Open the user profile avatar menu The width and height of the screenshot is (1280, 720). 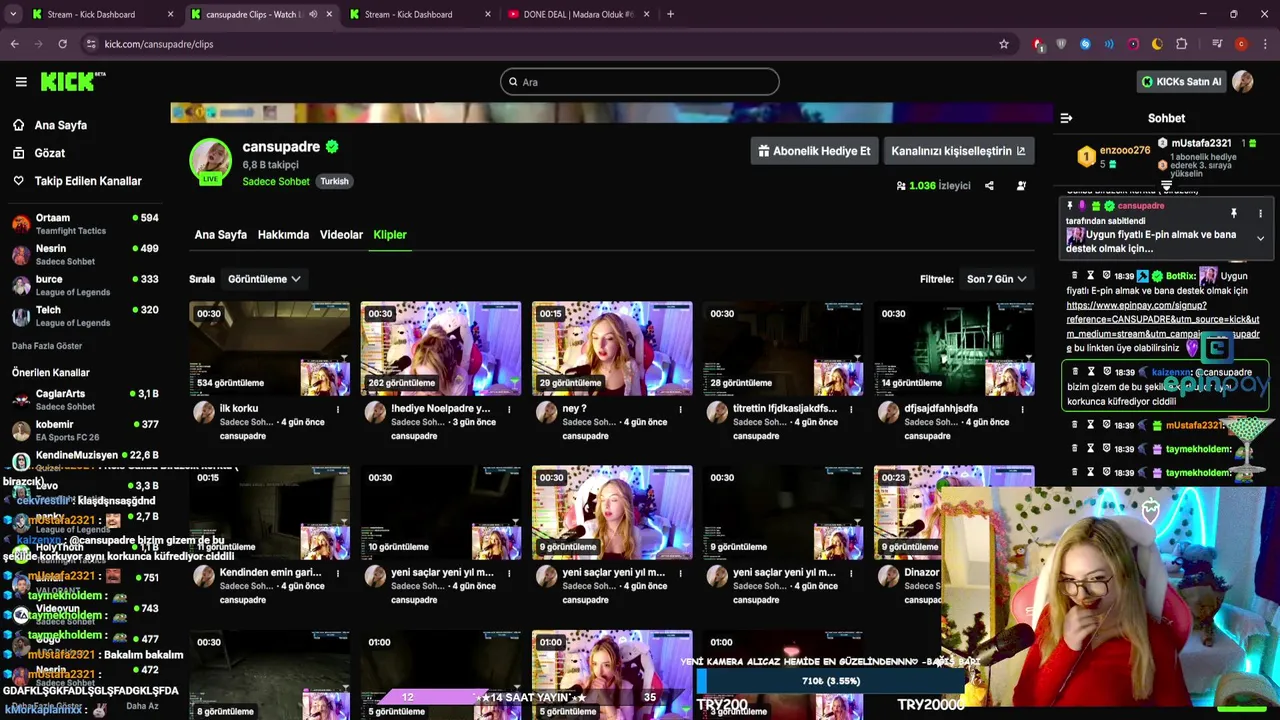(1243, 82)
